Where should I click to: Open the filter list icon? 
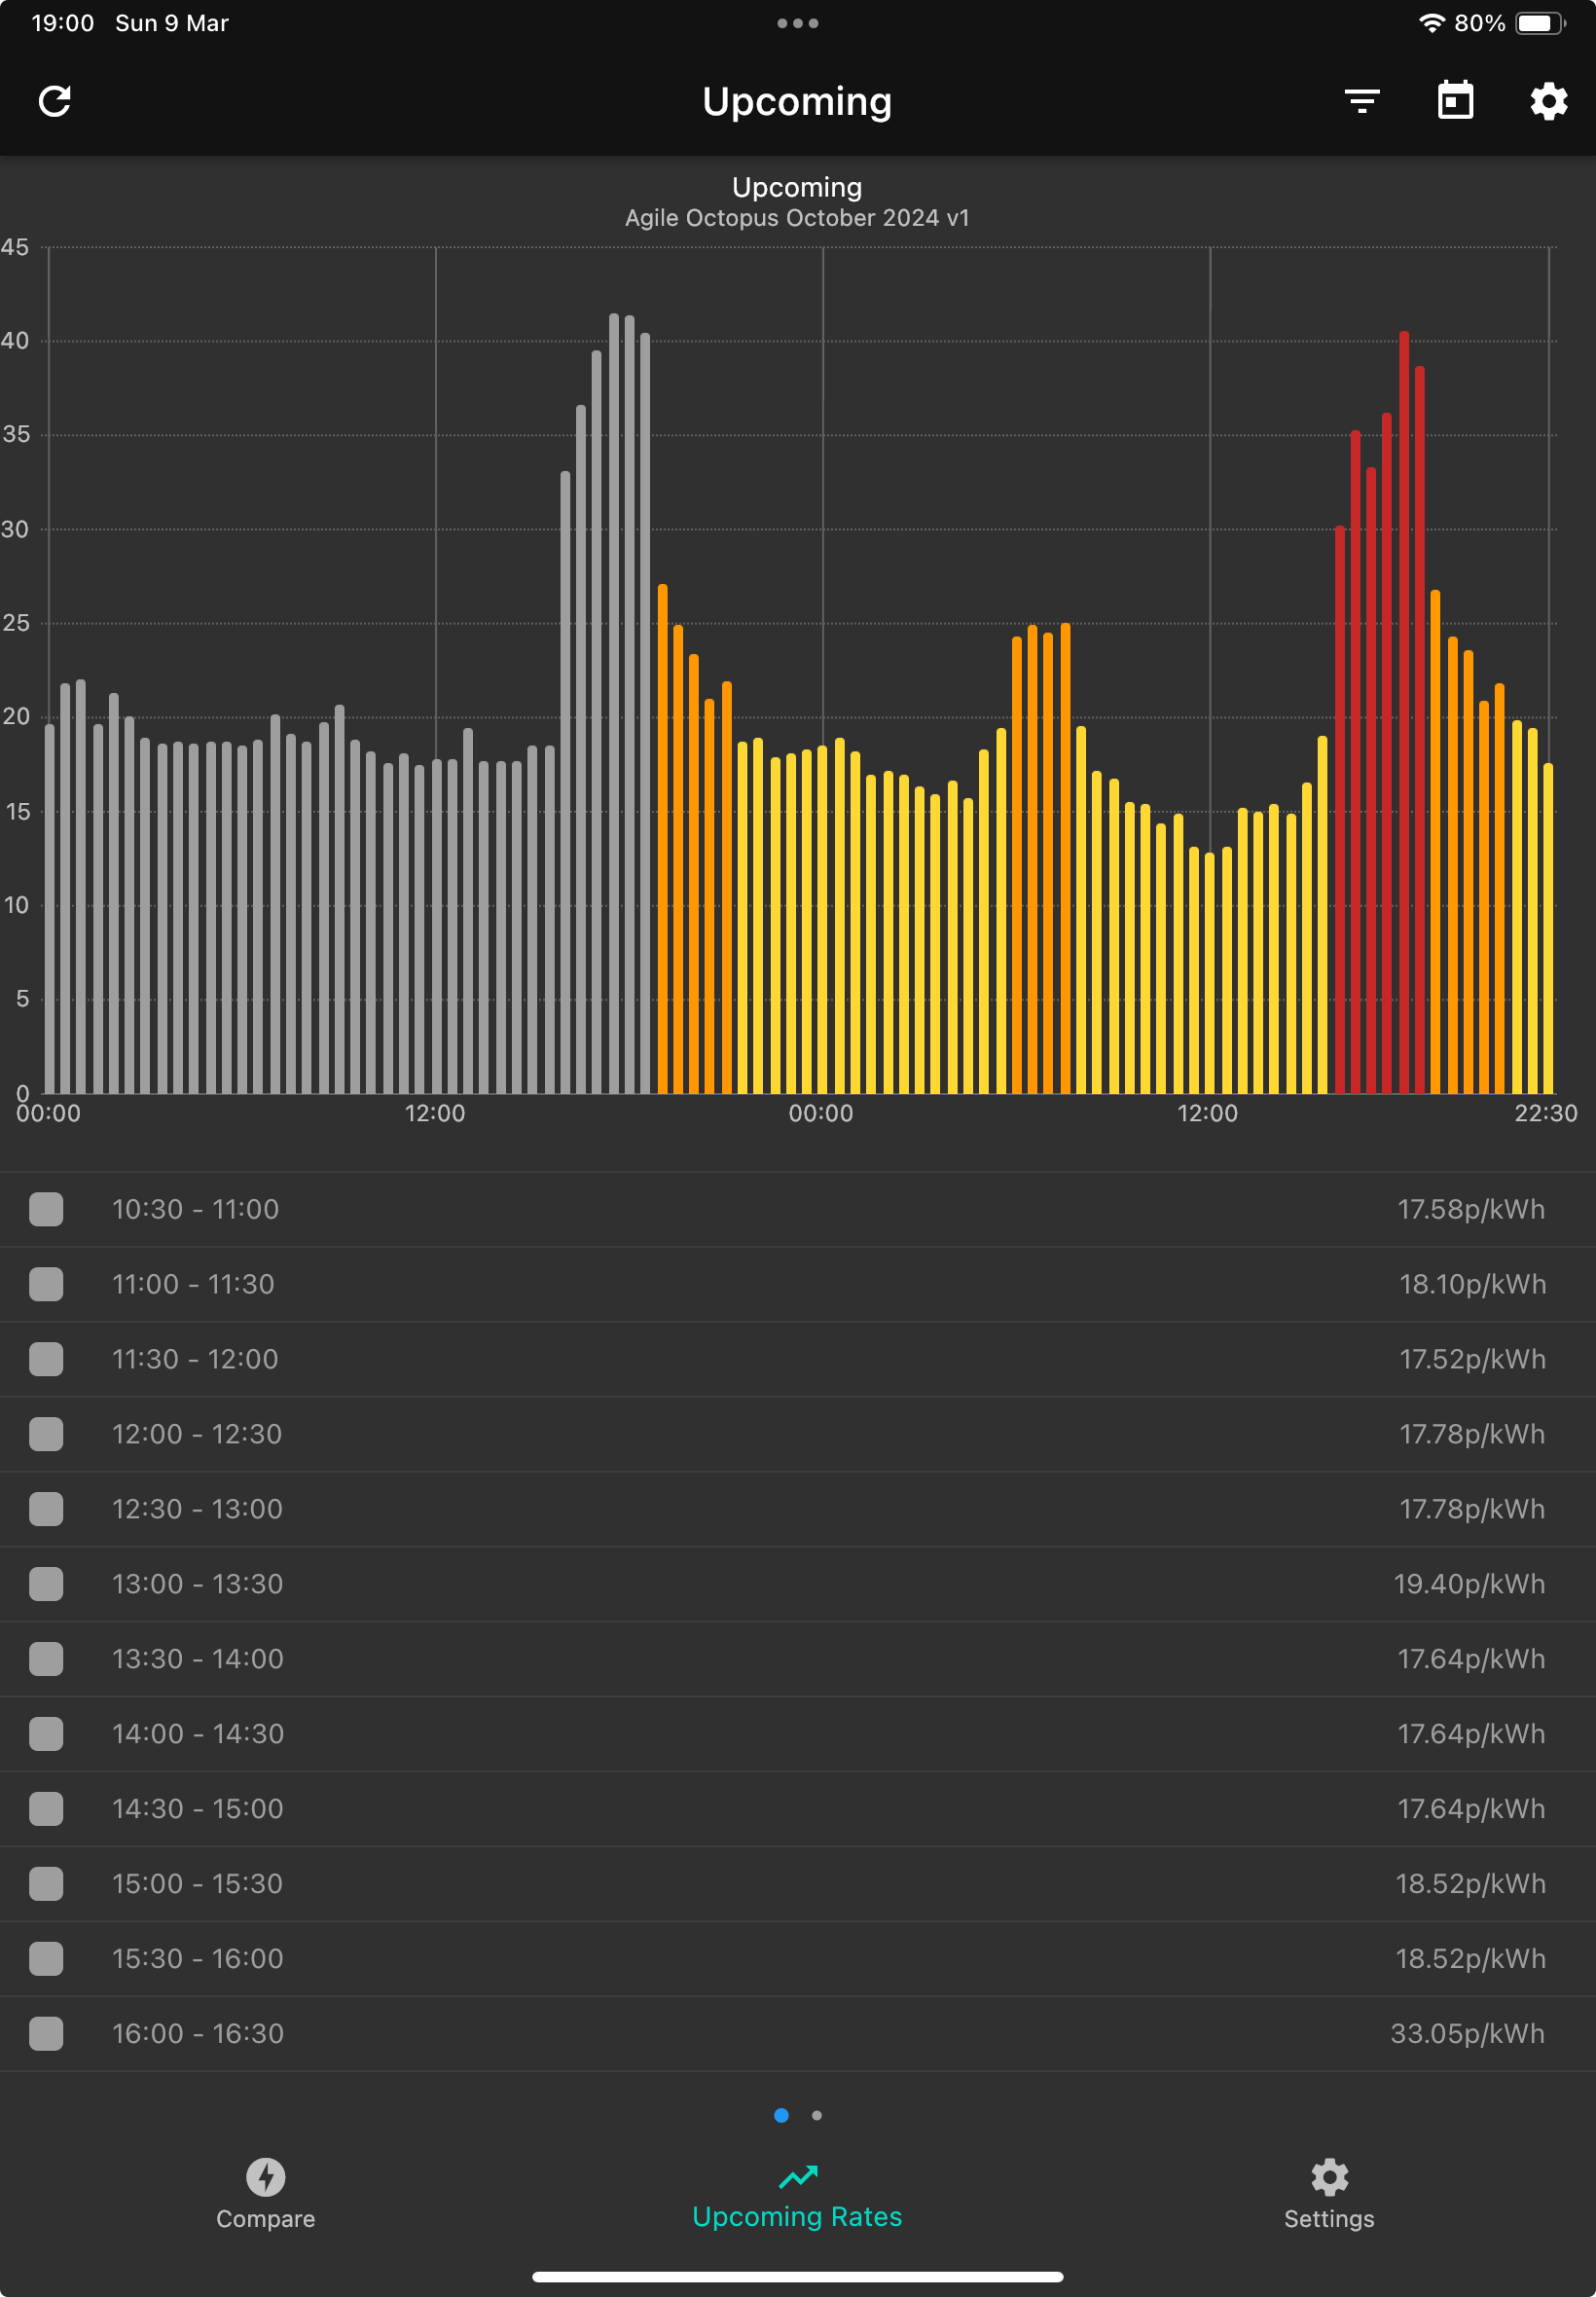coord(1362,101)
